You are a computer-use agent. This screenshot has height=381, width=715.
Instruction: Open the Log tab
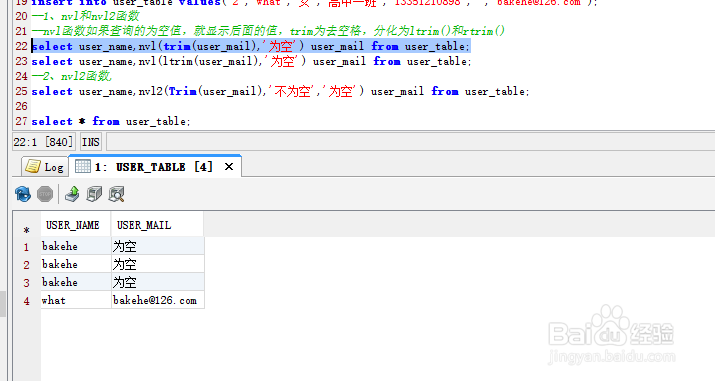45,167
